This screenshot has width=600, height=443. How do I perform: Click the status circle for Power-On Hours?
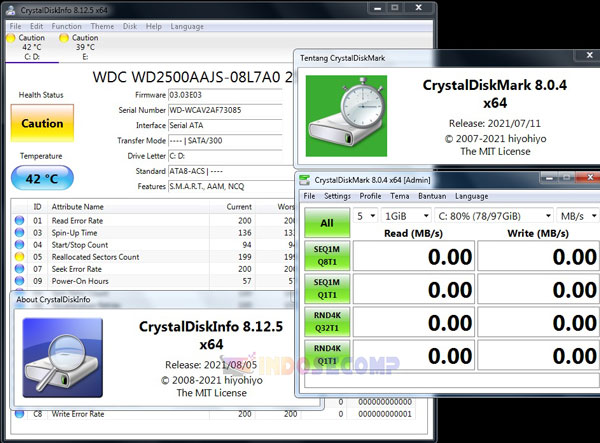[x=19, y=281]
